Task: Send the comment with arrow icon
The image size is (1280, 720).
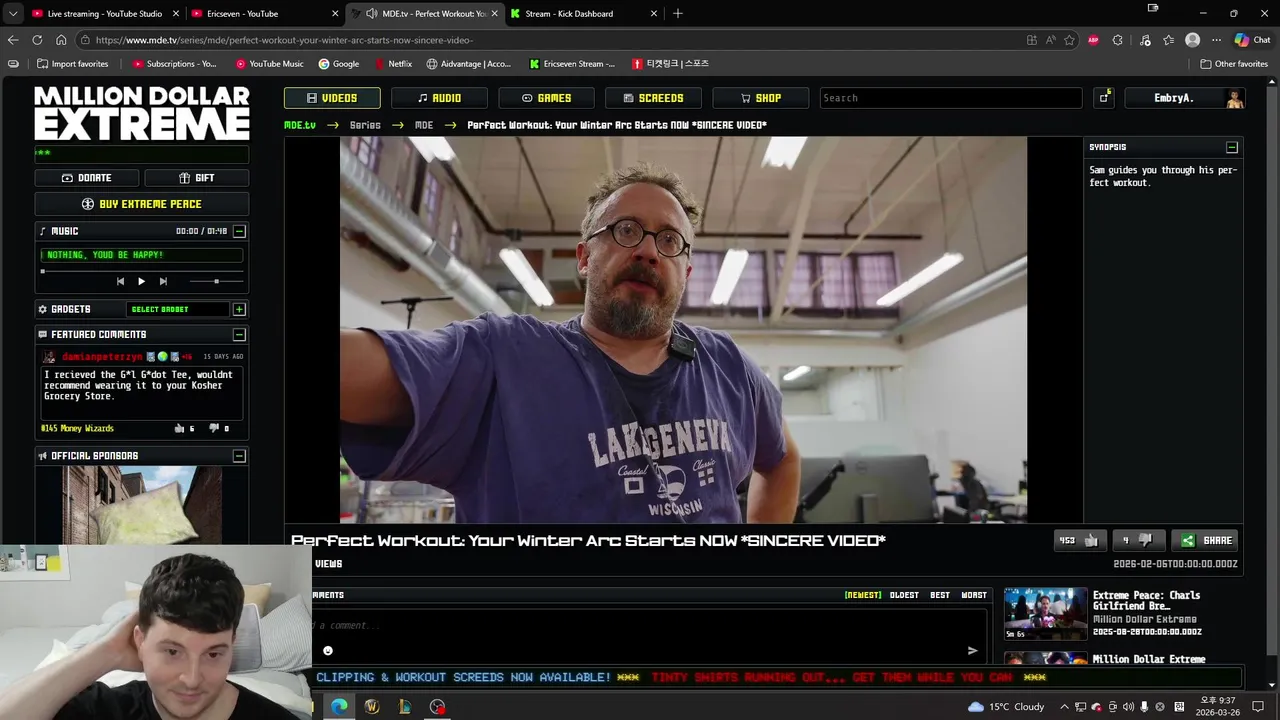Action: pos(972,651)
